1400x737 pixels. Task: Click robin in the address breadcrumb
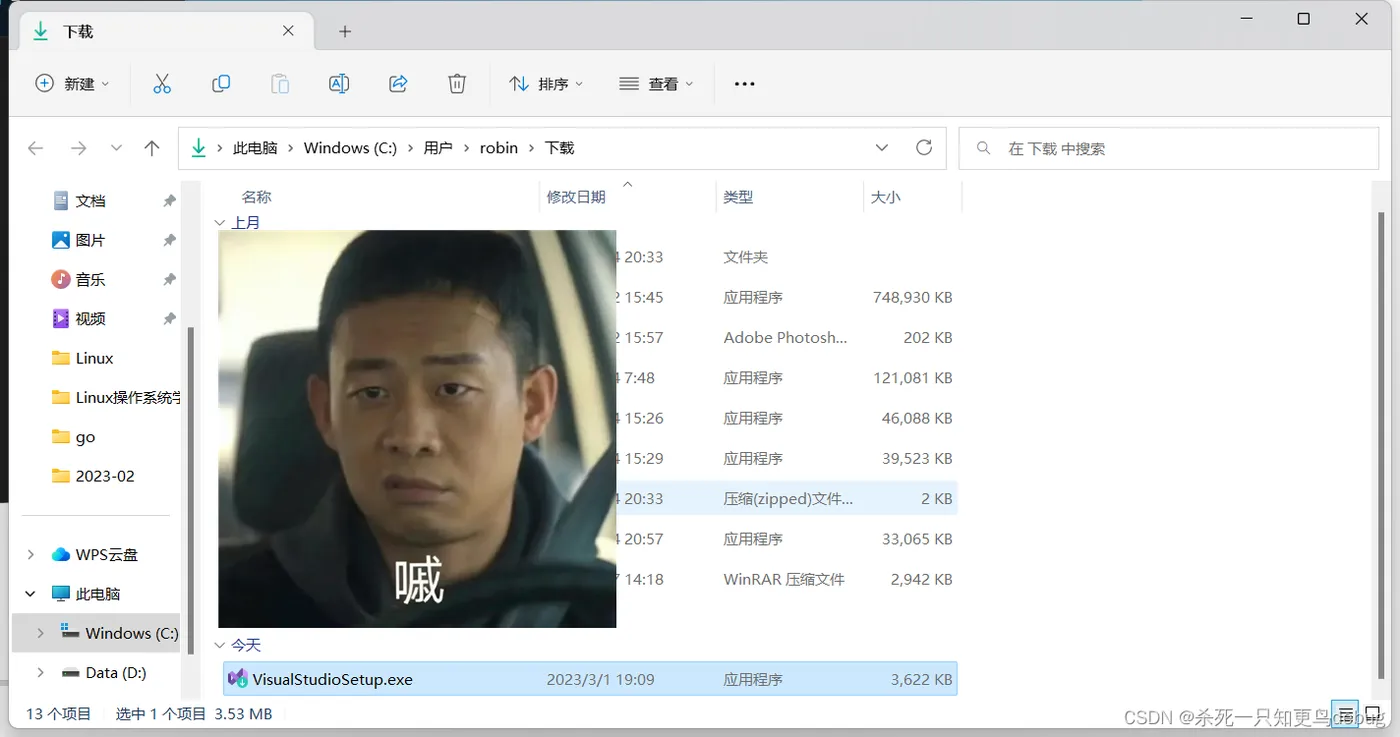tap(499, 148)
